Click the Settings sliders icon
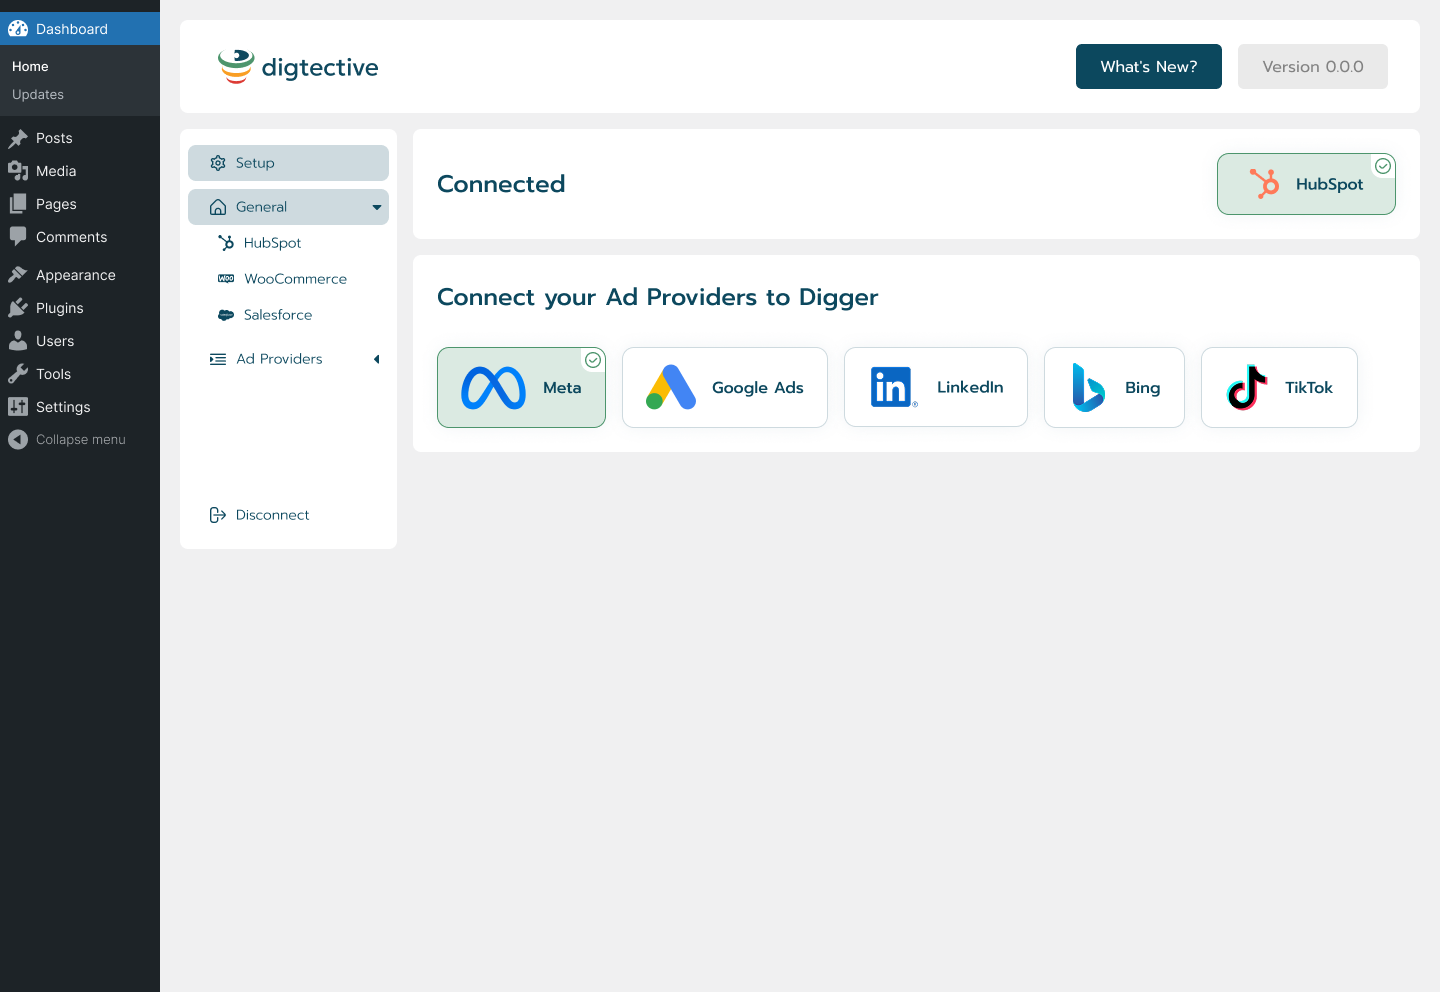Image resolution: width=1440 pixels, height=992 pixels. pos(18,407)
